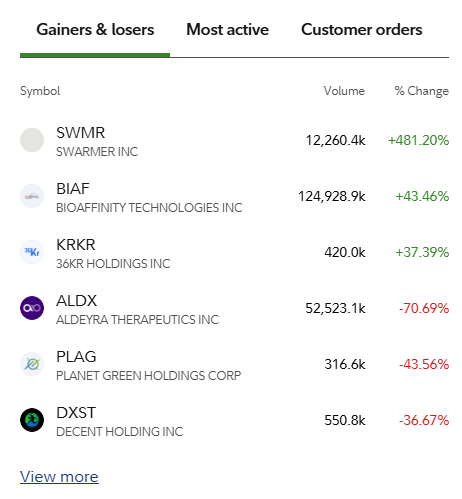Click the Symbol column header
Image resolution: width=462 pixels, height=499 pixels.
(40, 91)
